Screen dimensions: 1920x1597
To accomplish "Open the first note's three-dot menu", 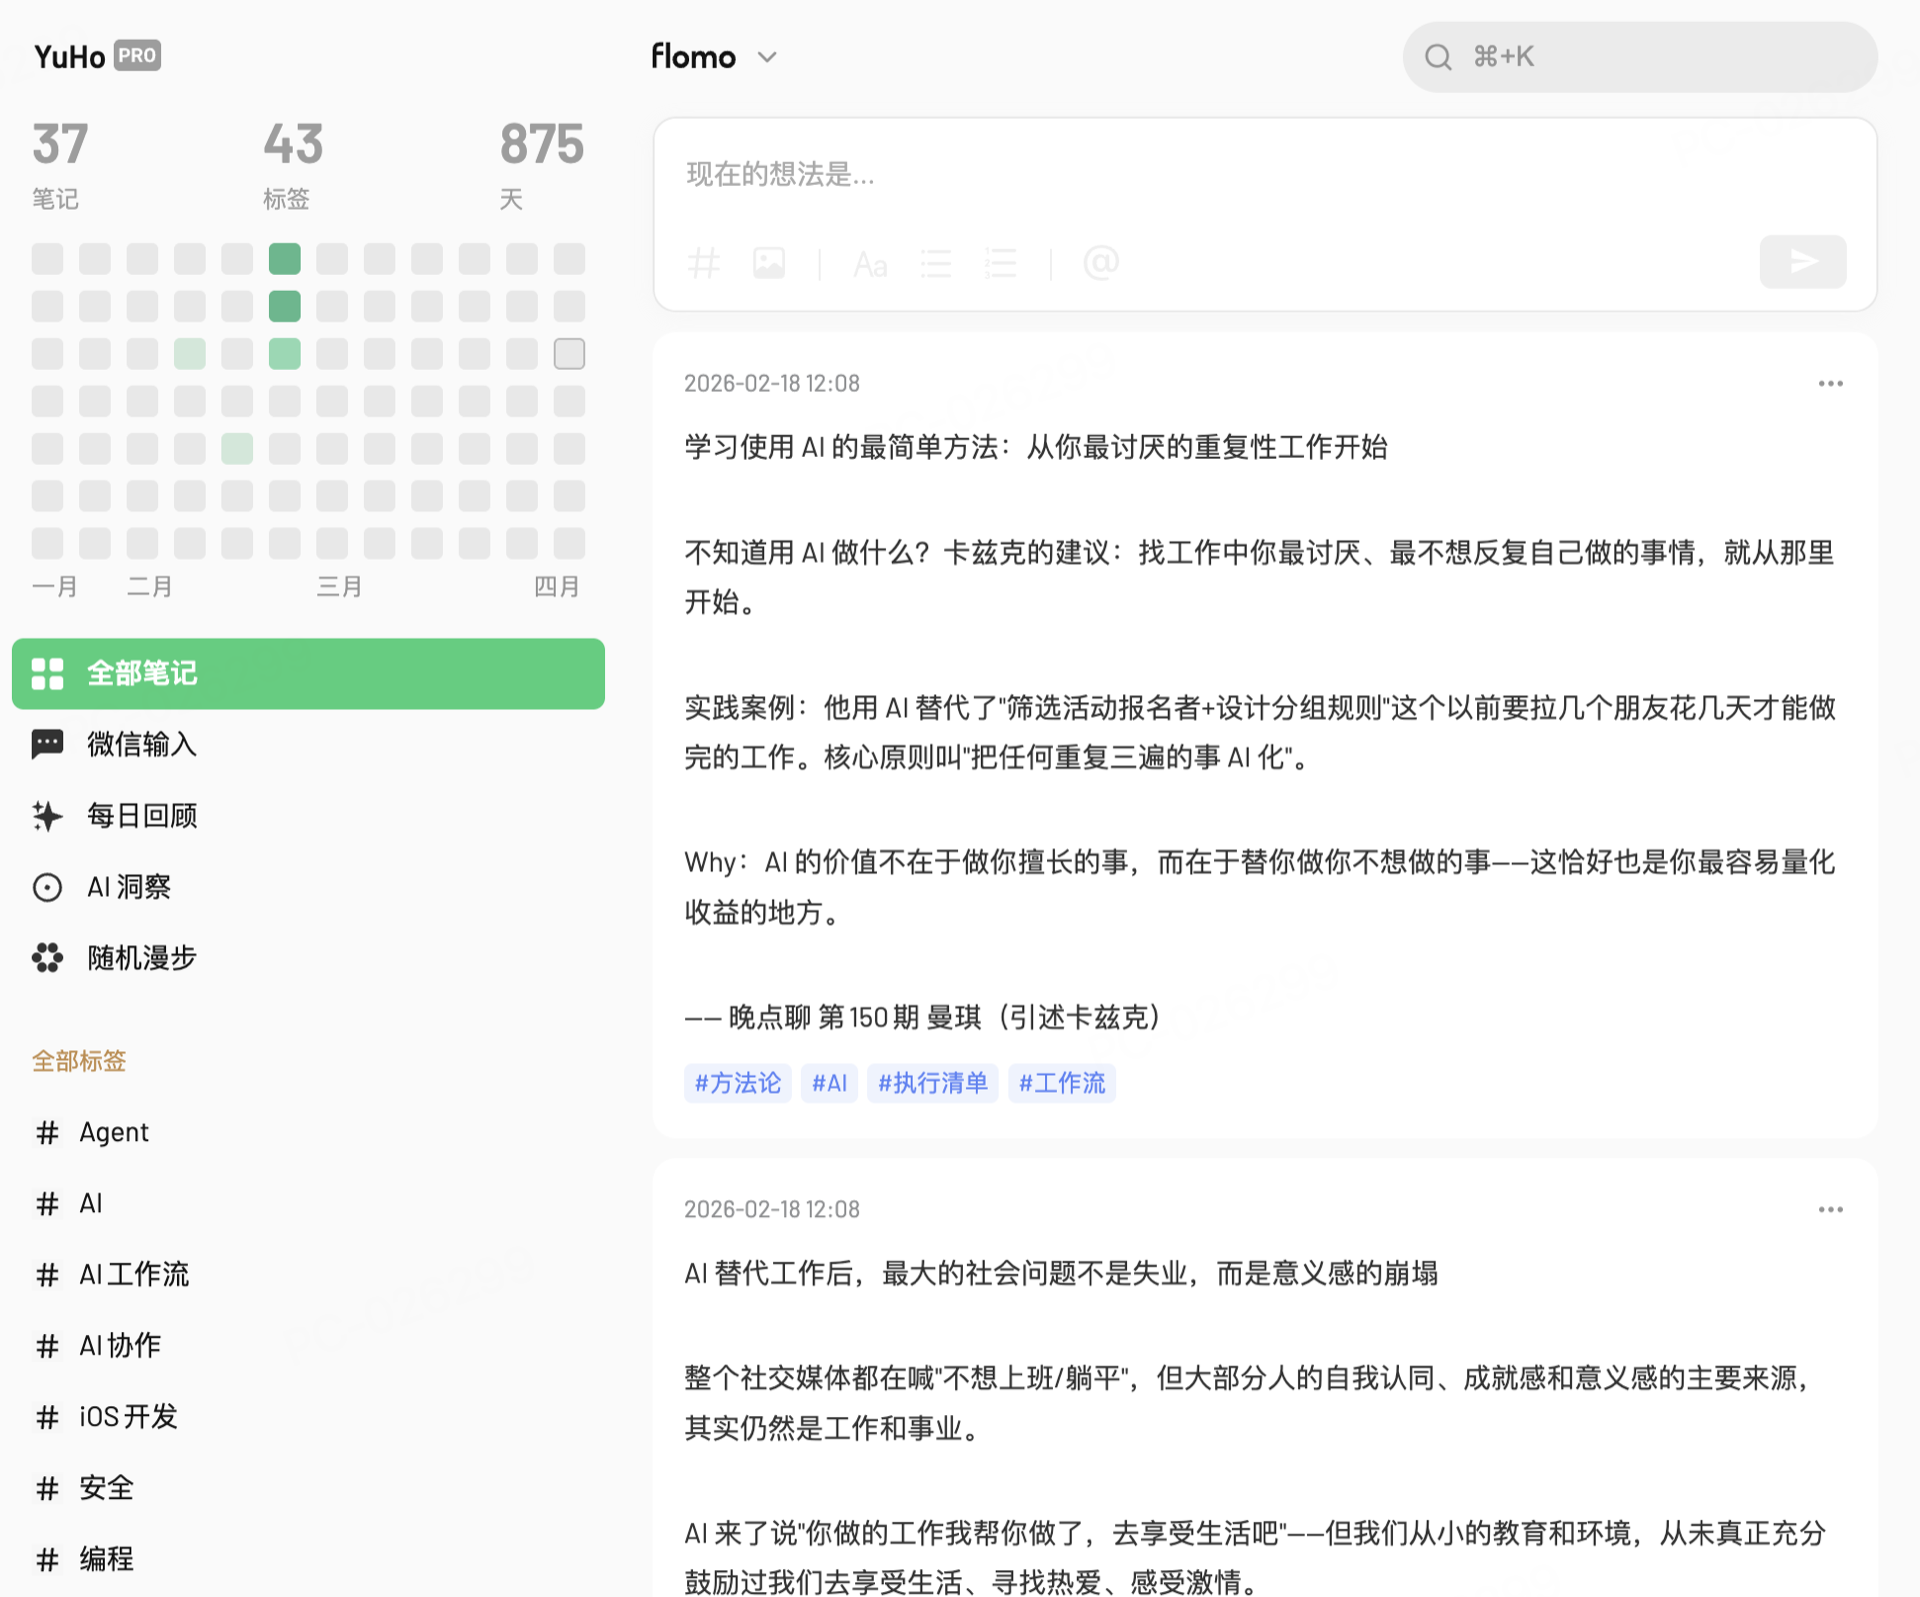I will click(x=1830, y=384).
